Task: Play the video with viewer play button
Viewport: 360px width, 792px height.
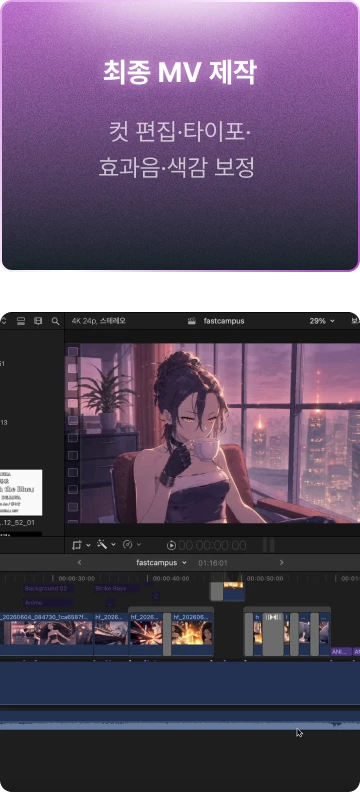Action: coord(171,546)
